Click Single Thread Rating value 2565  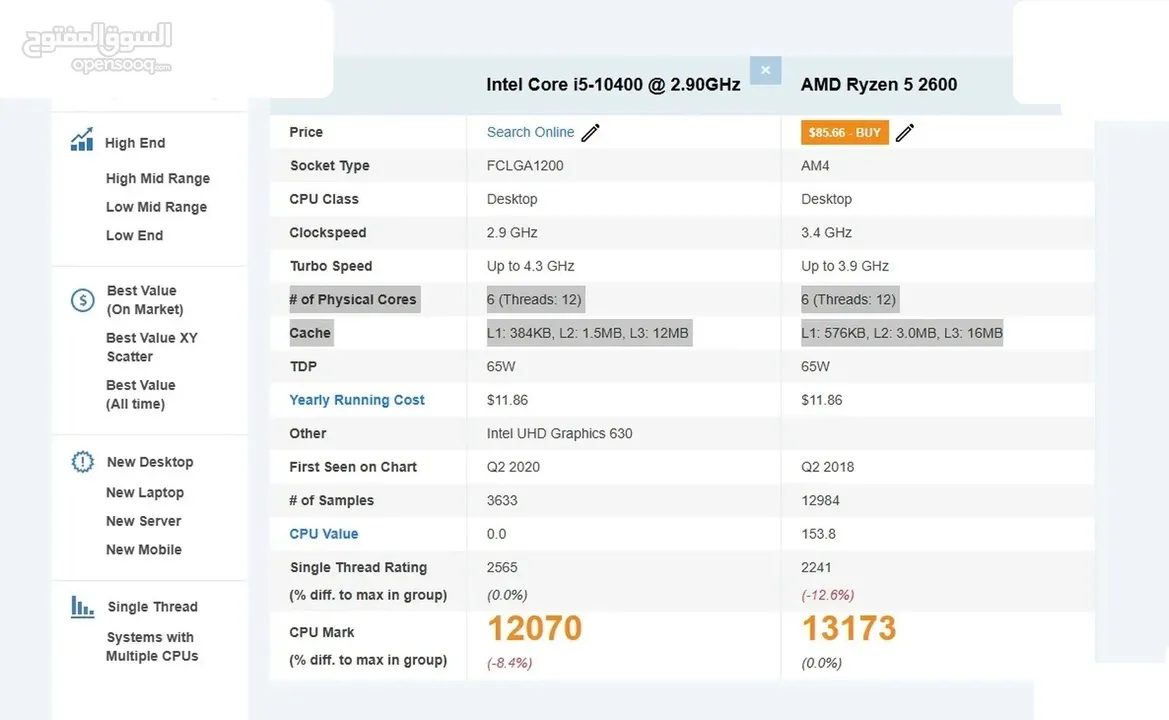(x=502, y=567)
